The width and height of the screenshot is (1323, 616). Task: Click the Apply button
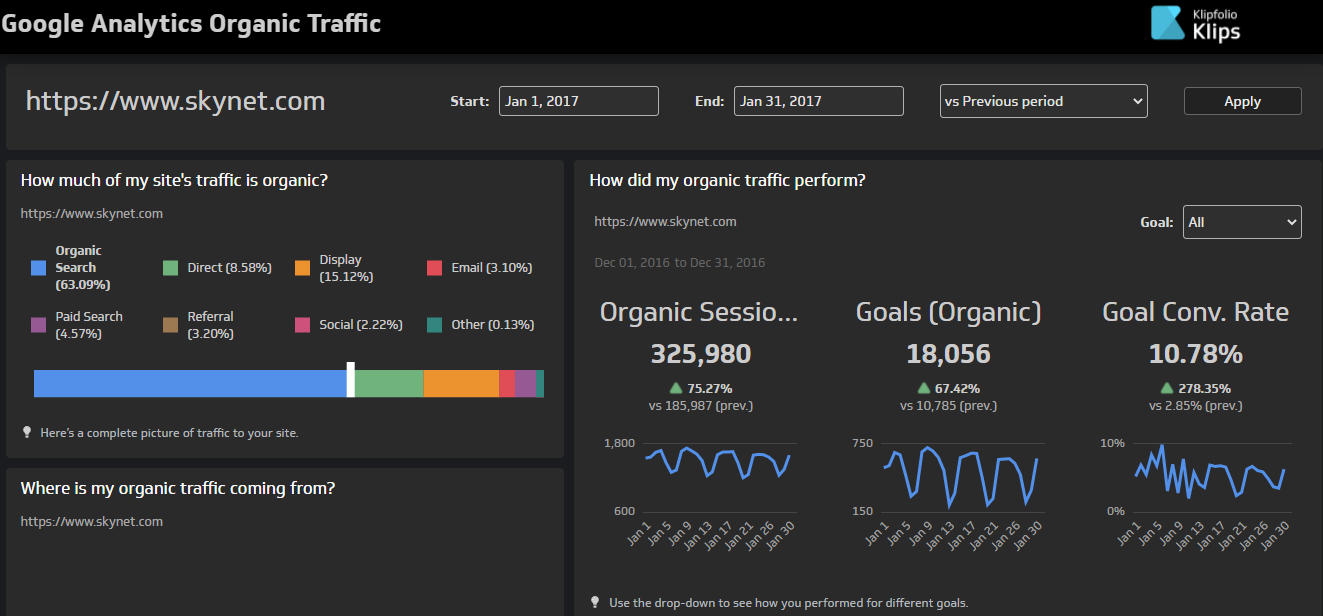(1243, 101)
